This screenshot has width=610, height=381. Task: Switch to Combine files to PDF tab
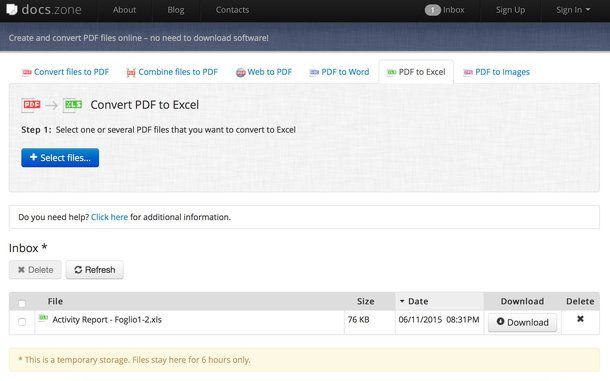point(172,72)
